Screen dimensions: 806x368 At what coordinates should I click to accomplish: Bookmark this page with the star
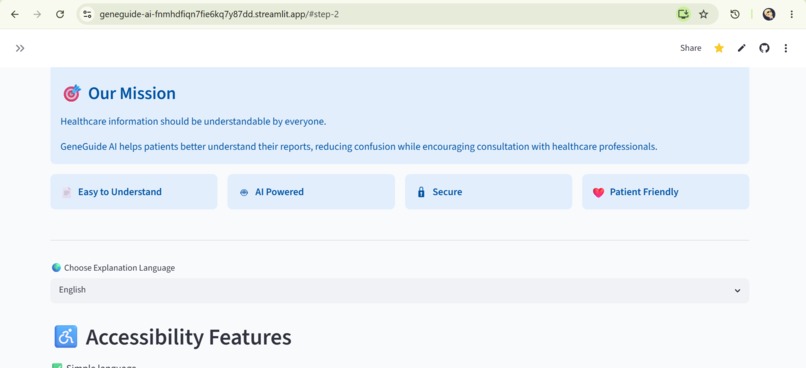704,14
